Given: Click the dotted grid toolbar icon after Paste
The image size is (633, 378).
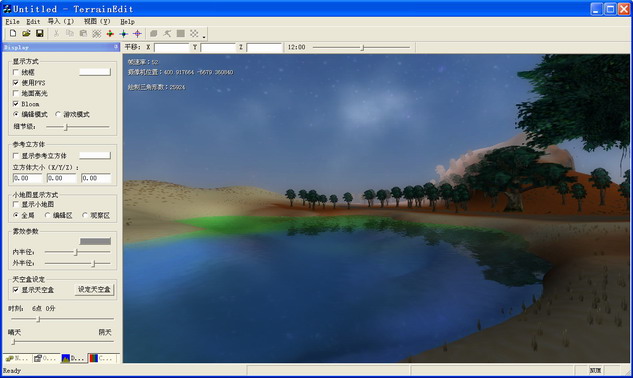Looking at the screenshot, I should click(x=96, y=34).
